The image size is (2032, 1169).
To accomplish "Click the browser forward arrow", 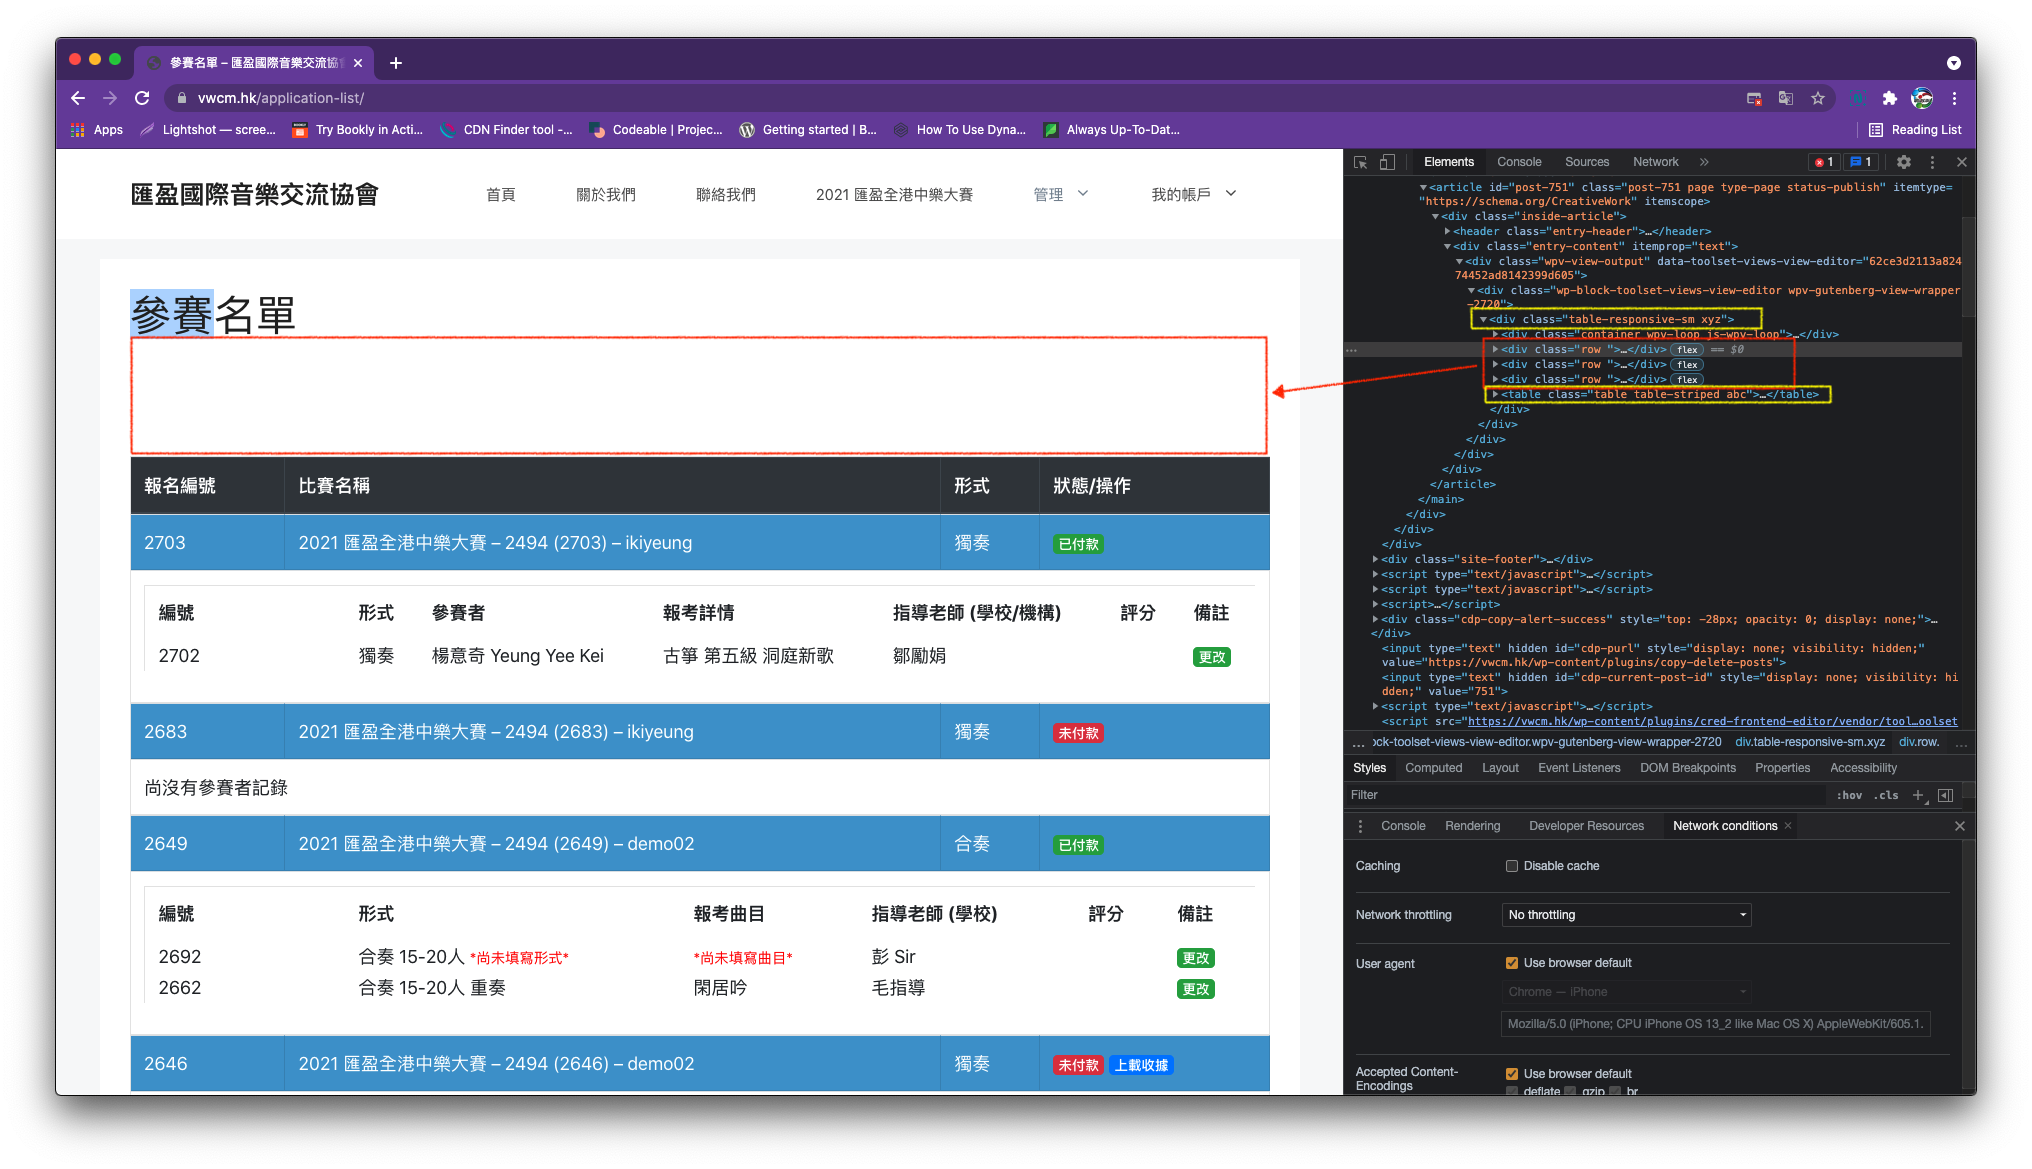I will [110, 98].
